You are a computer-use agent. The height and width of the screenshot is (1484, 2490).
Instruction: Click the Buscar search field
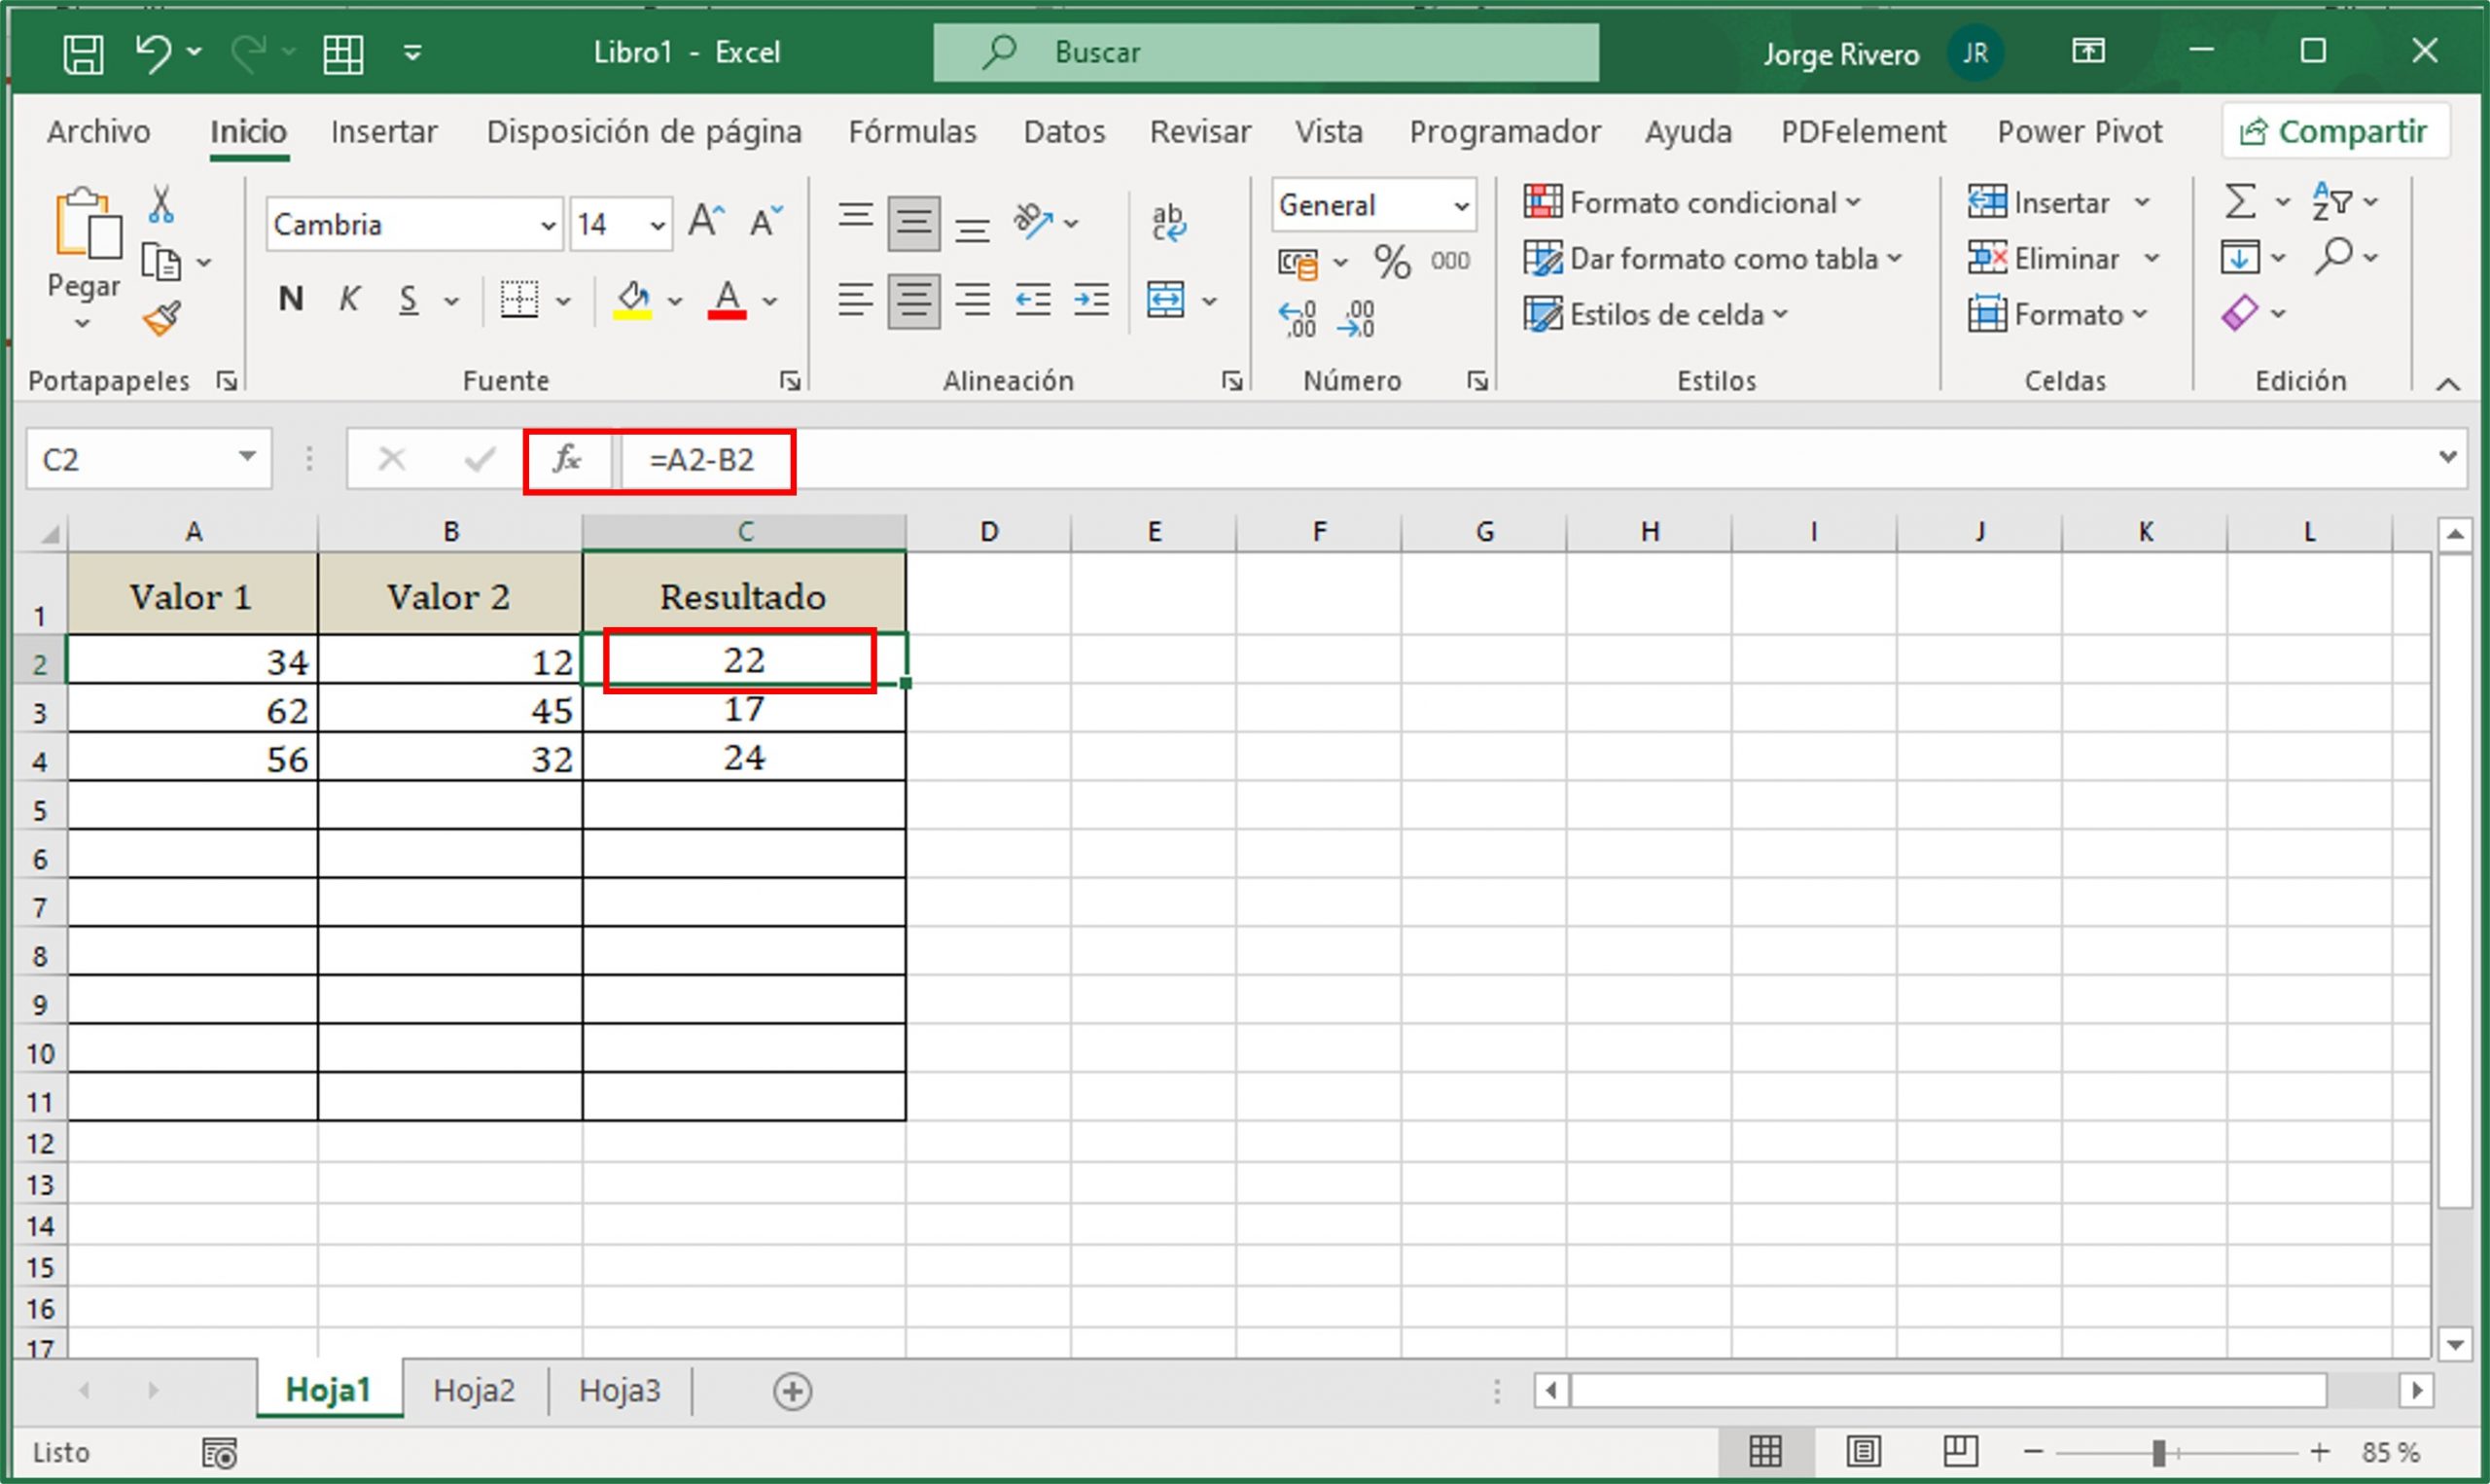(1265, 52)
